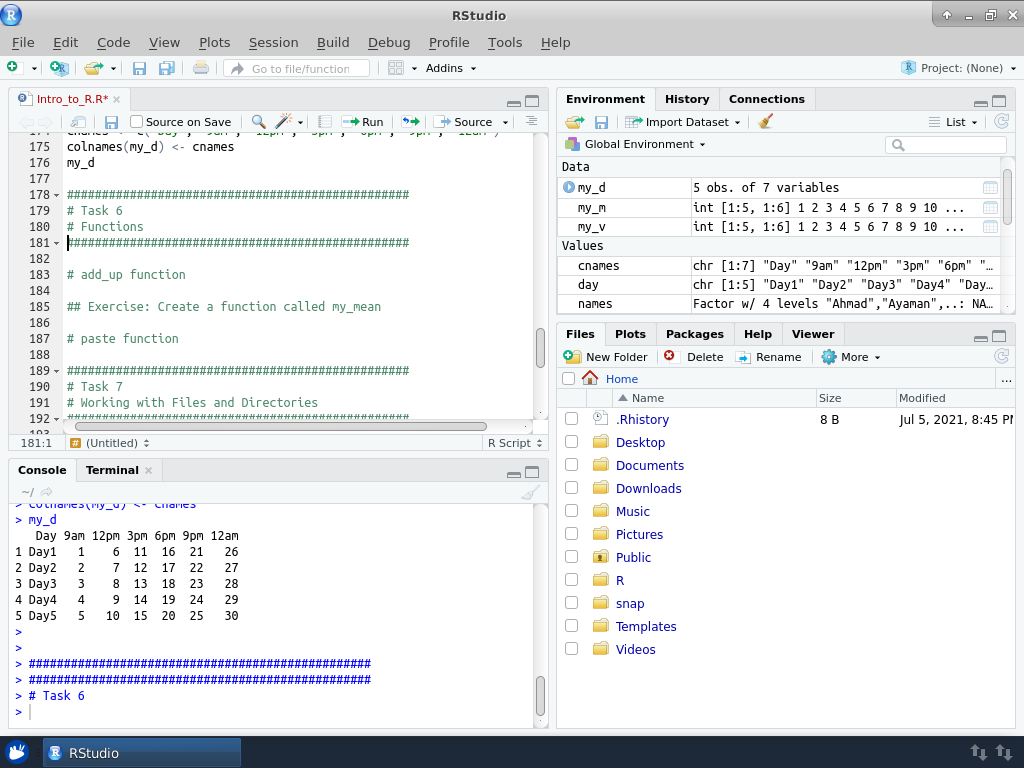Image resolution: width=1024 pixels, height=768 pixels.
Task: Enable the Source on Save checkbox
Action: coord(137,122)
